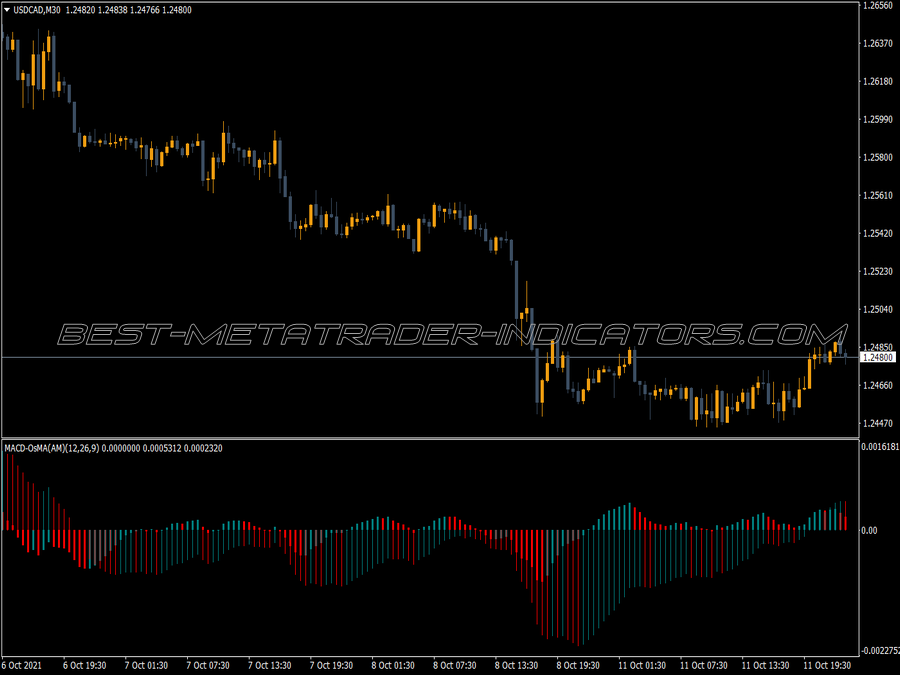Viewport: 900px width, 675px height.
Task: Select the 8 Oct 07:30 time label
Action: (x=455, y=665)
